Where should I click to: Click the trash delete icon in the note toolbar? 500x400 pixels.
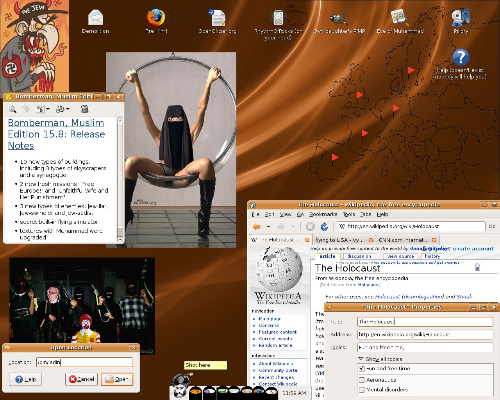click(84, 109)
